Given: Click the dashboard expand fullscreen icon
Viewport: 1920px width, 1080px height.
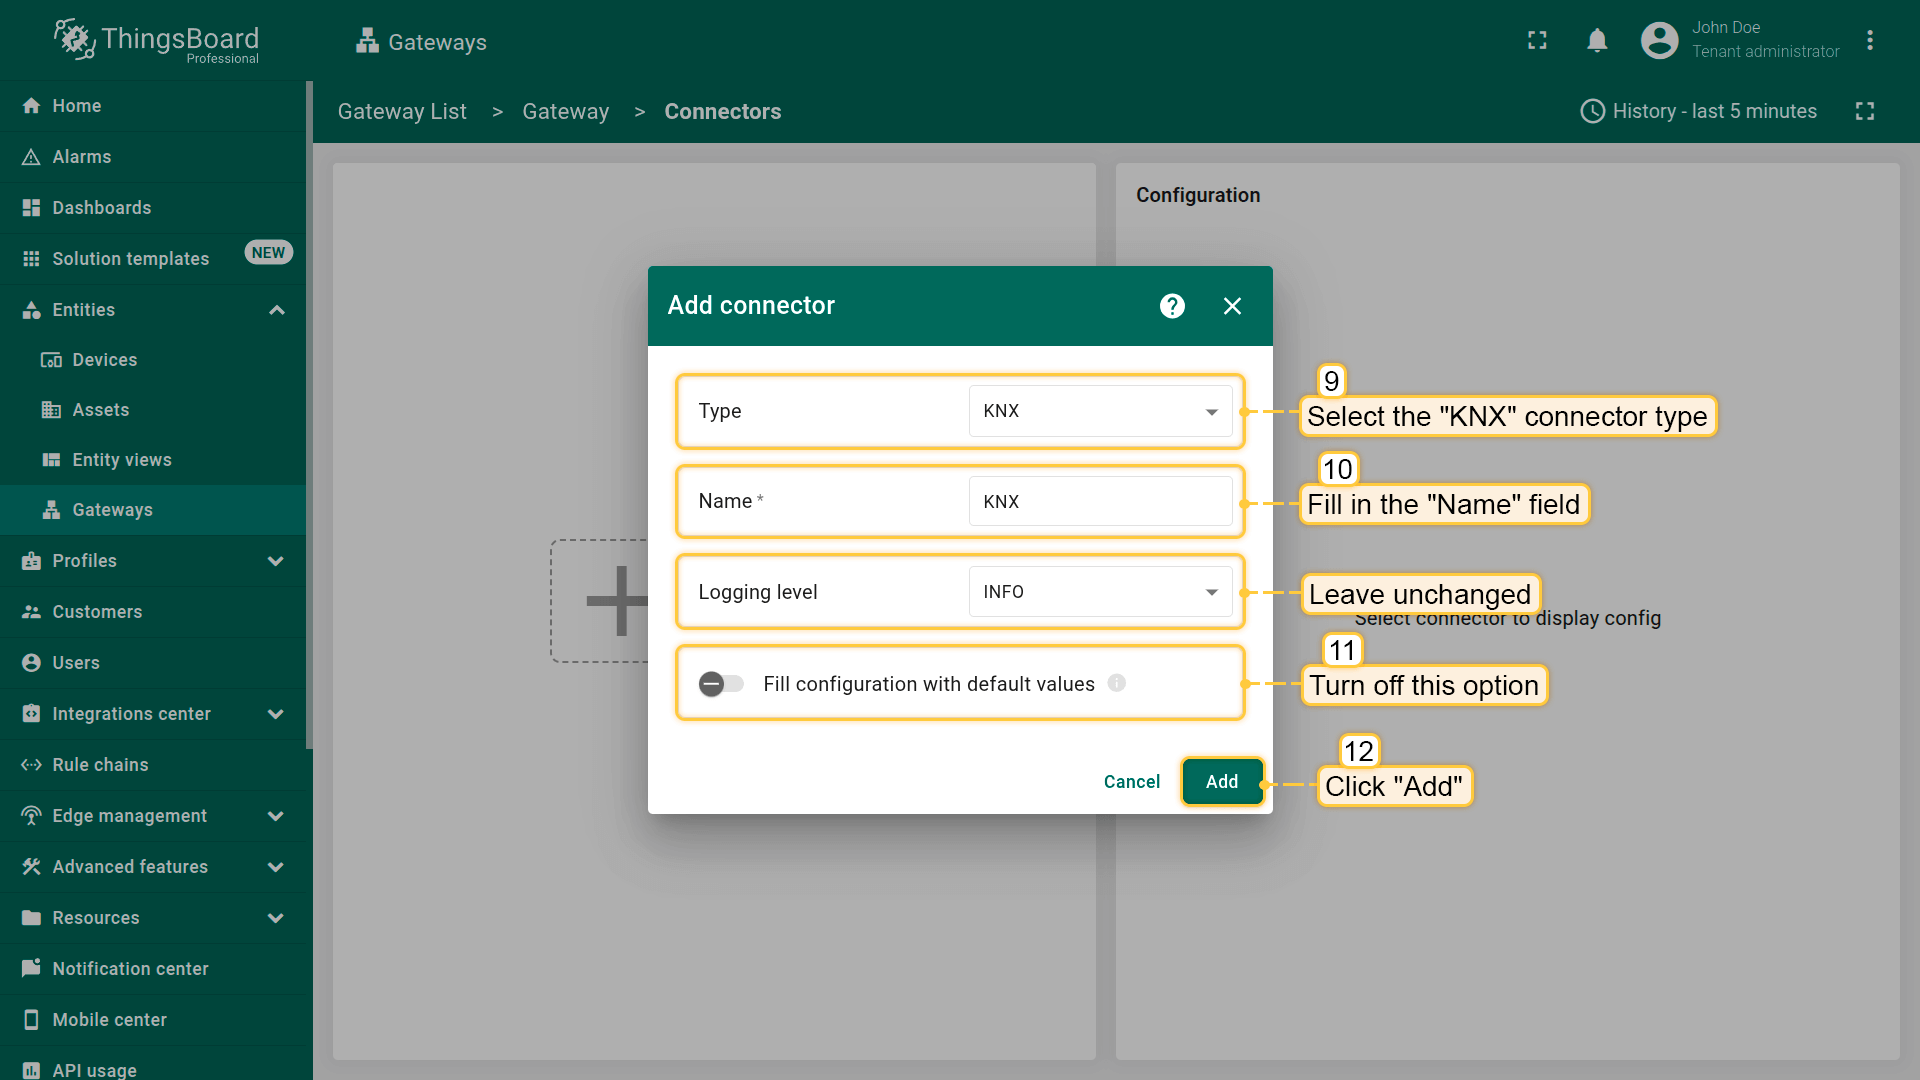Looking at the screenshot, I should (x=1864, y=111).
